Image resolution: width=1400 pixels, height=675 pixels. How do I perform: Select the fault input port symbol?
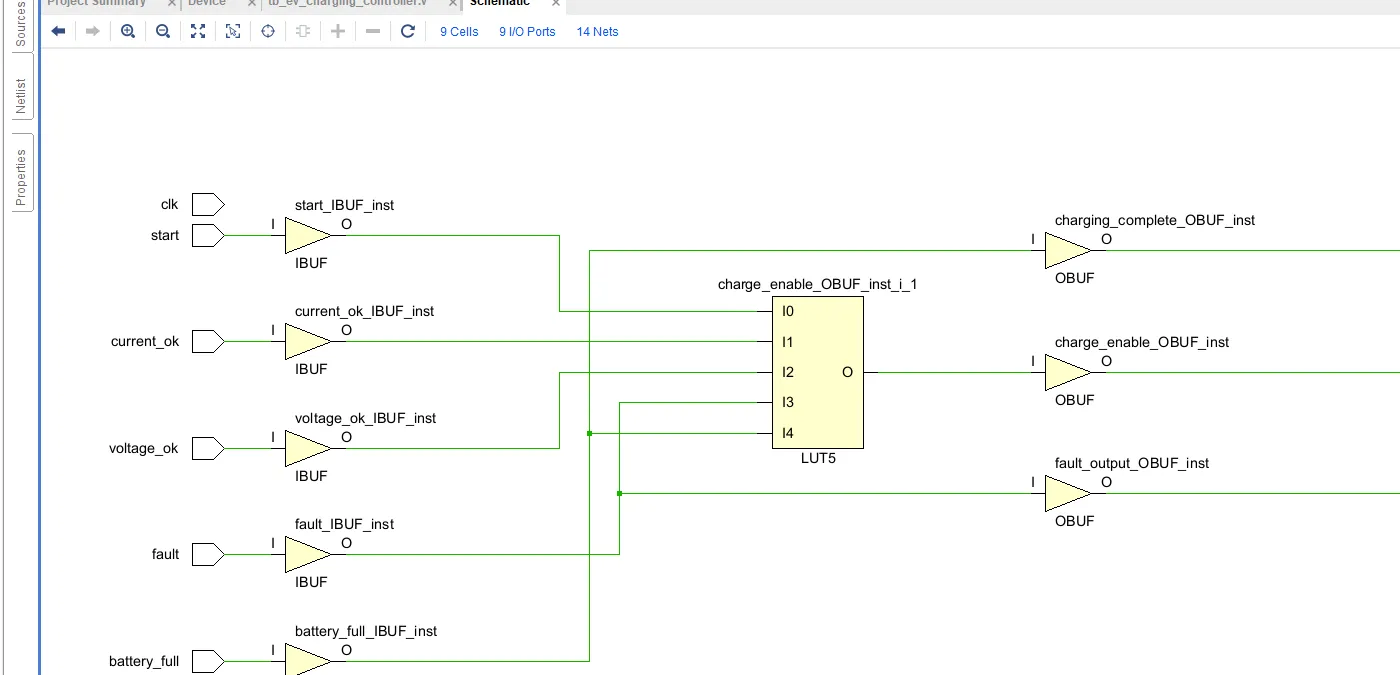click(208, 555)
